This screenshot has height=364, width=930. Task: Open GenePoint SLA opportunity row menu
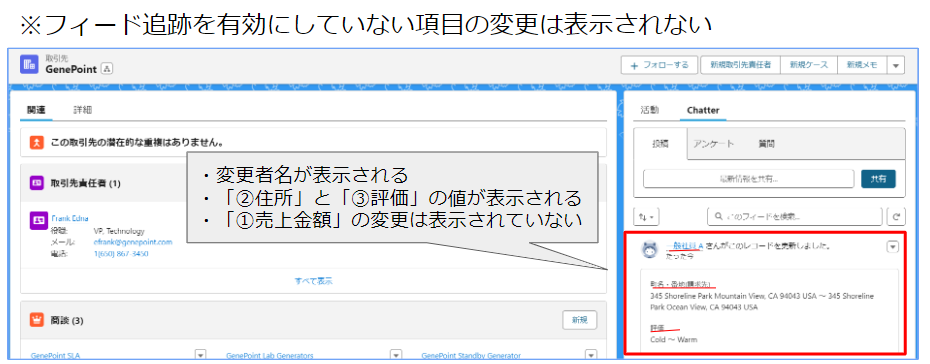(x=200, y=355)
